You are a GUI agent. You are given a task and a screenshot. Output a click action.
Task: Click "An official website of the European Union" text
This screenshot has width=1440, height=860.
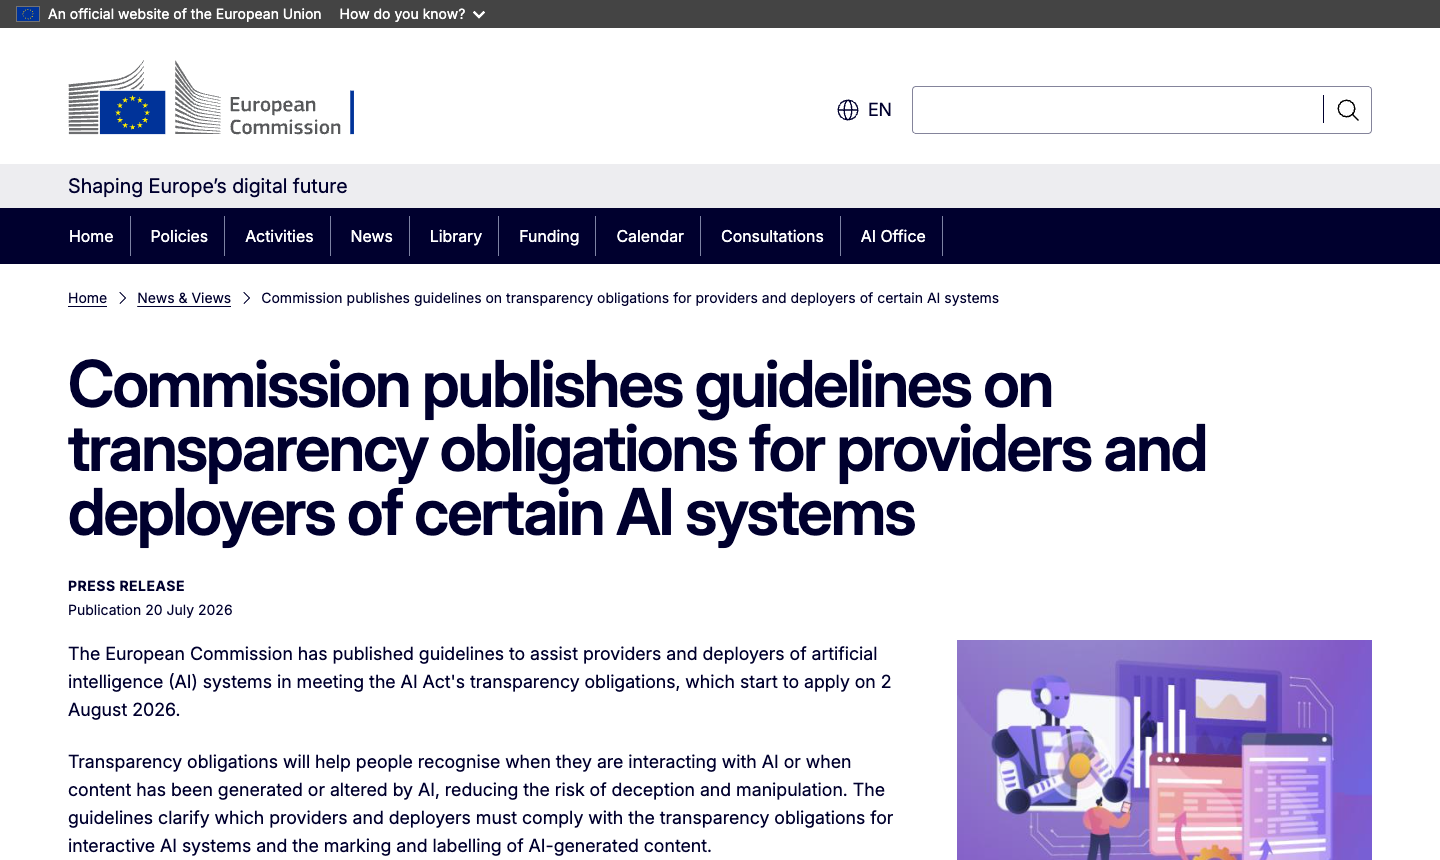tap(185, 14)
